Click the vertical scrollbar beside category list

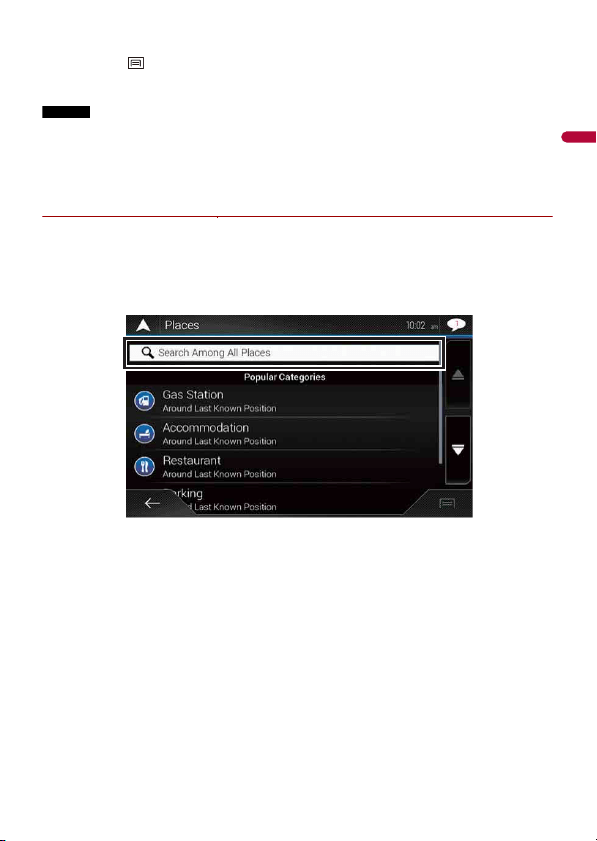pos(441,417)
